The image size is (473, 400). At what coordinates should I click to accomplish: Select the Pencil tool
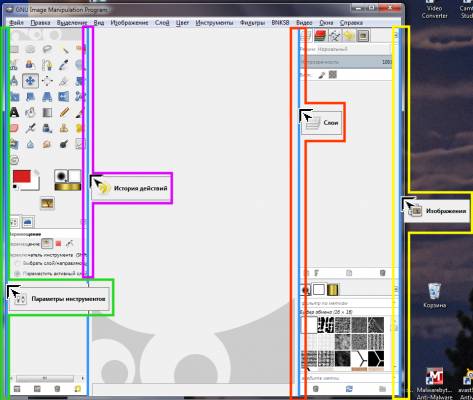click(64, 112)
